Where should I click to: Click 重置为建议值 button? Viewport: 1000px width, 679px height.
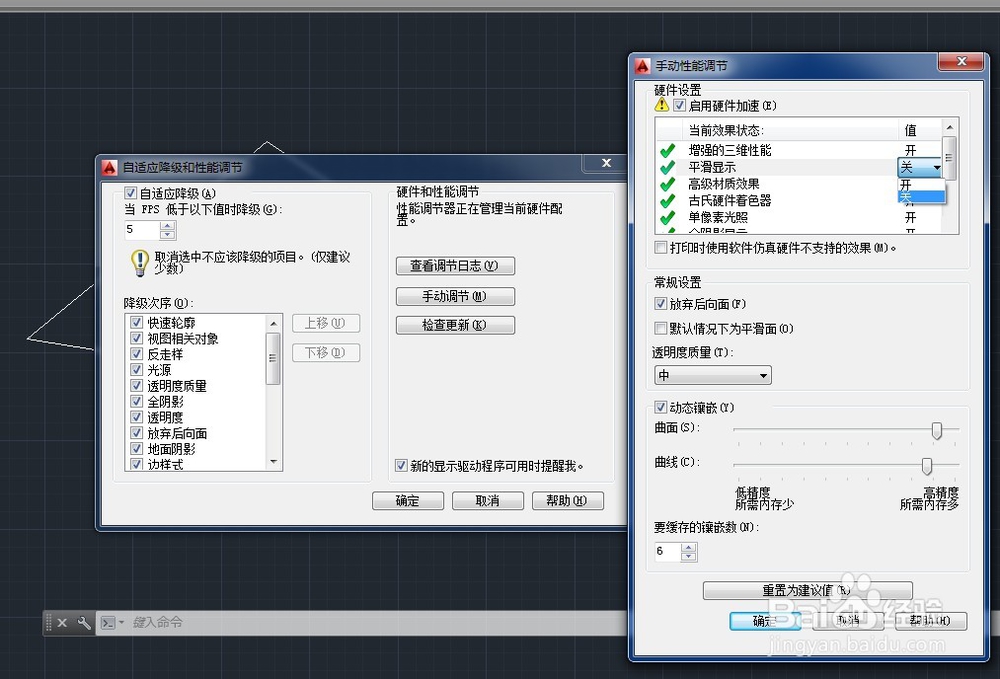point(807,590)
